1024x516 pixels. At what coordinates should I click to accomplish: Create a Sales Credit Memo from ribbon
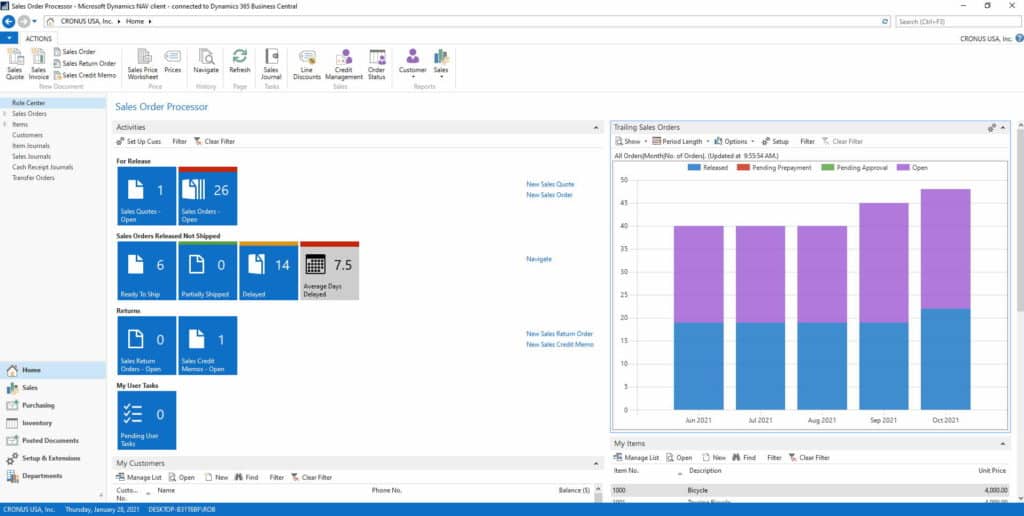point(84,75)
